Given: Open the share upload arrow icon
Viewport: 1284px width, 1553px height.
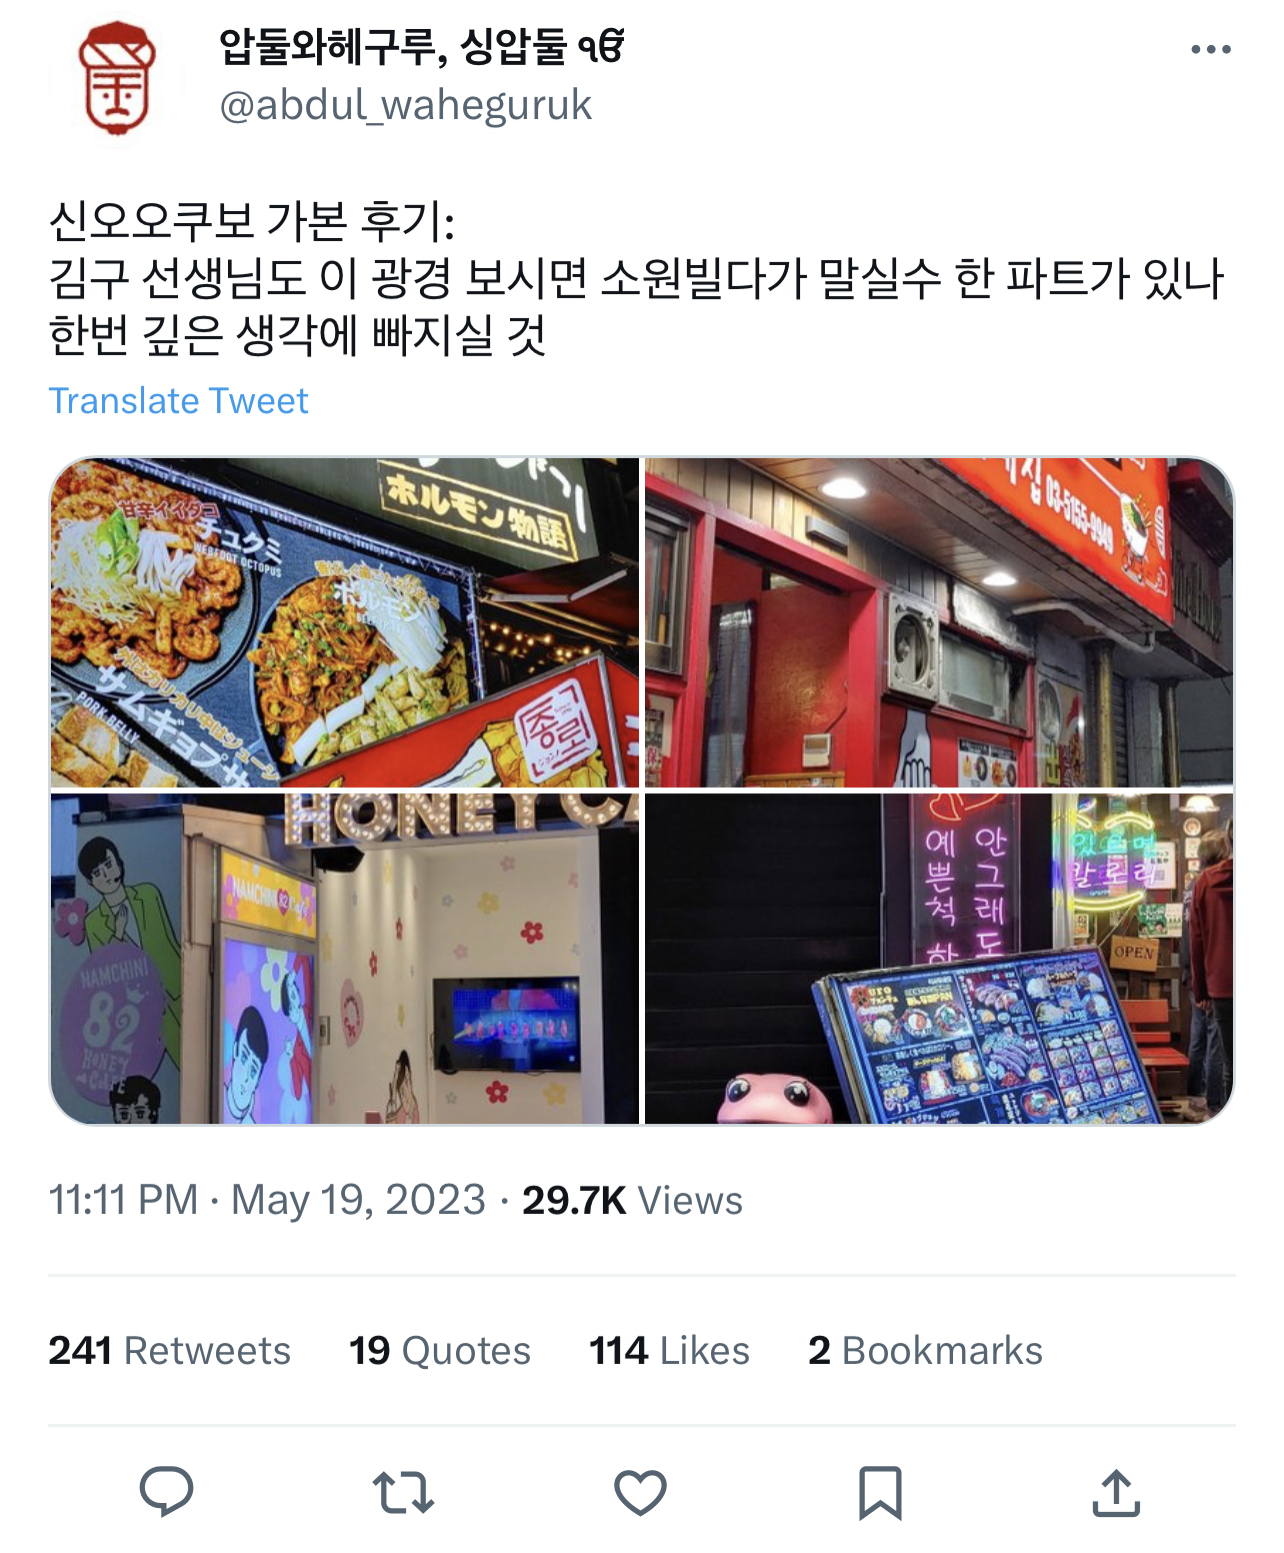Looking at the screenshot, I should (1116, 1492).
